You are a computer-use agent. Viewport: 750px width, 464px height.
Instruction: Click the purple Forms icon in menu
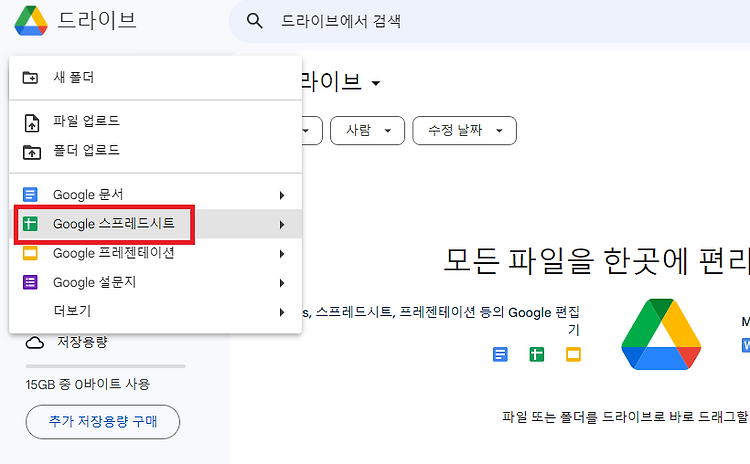[x=30, y=282]
